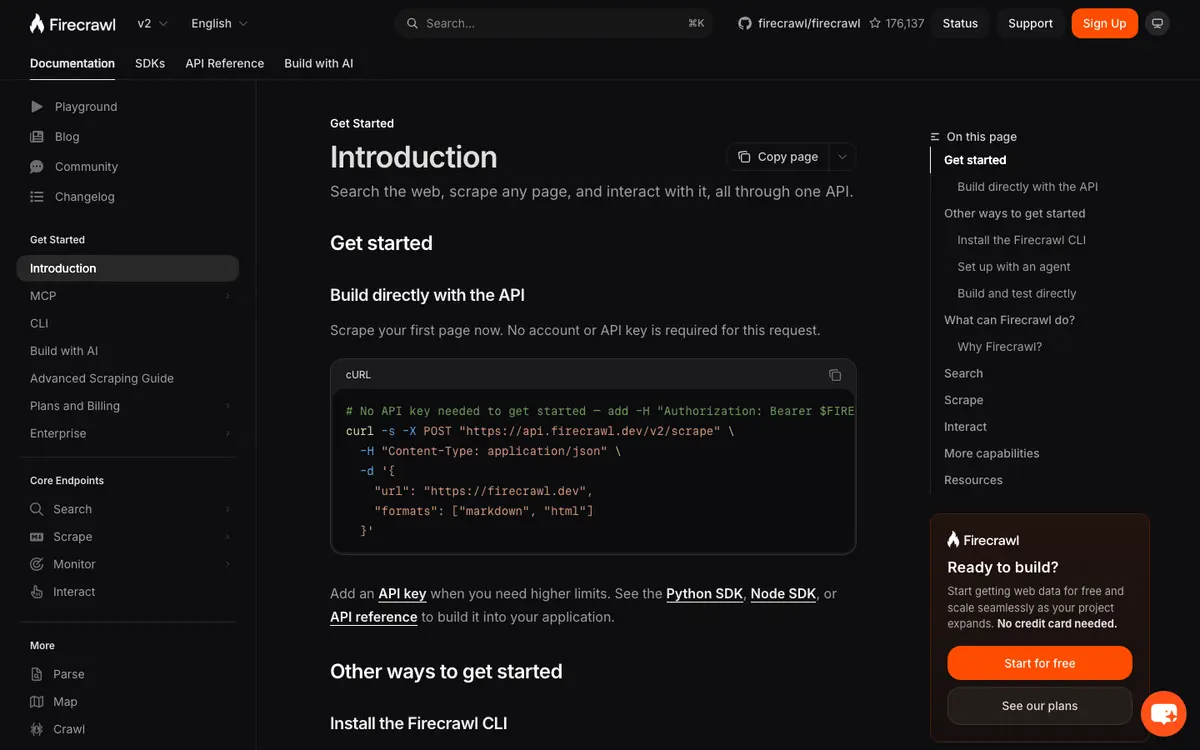Expand the Copy page options arrow

click(842, 157)
